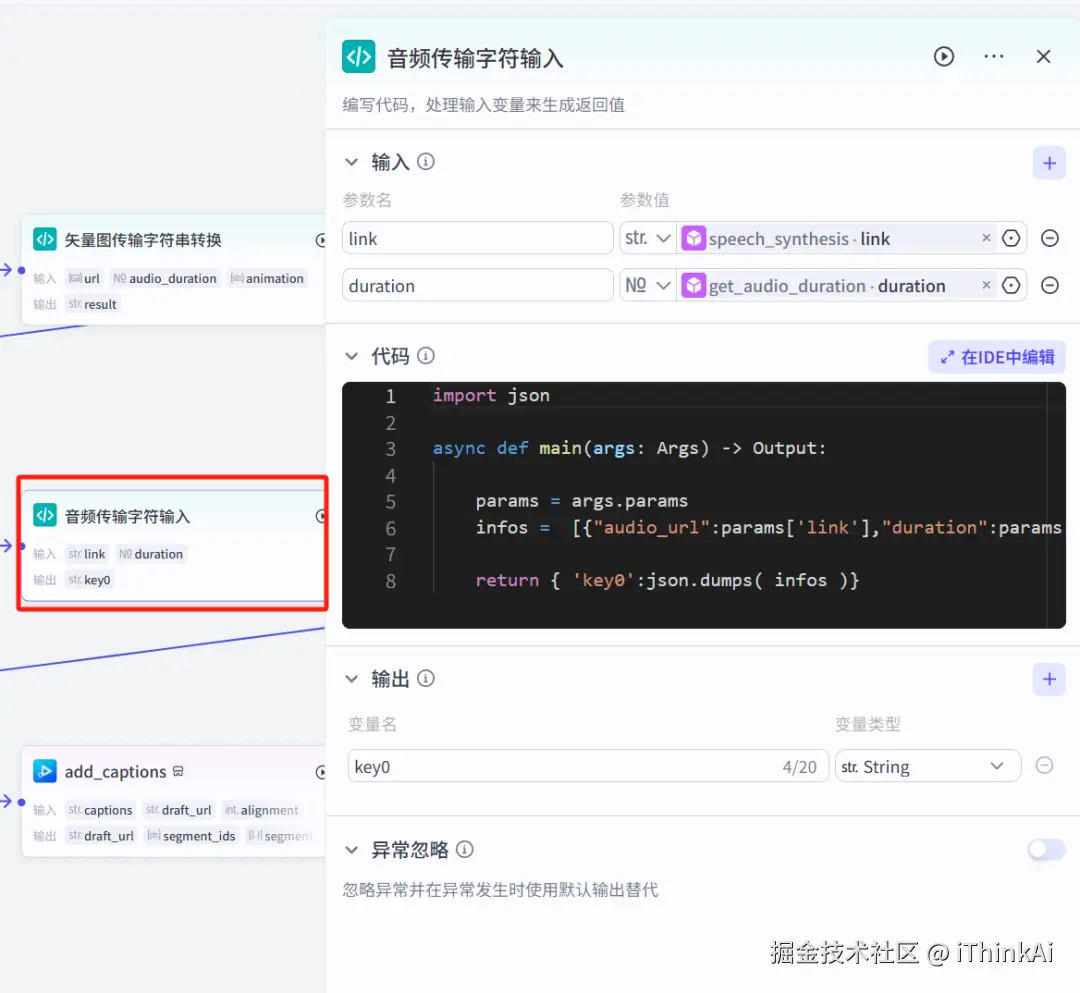Remove speech_synthesis reference with its x

pos(986,238)
